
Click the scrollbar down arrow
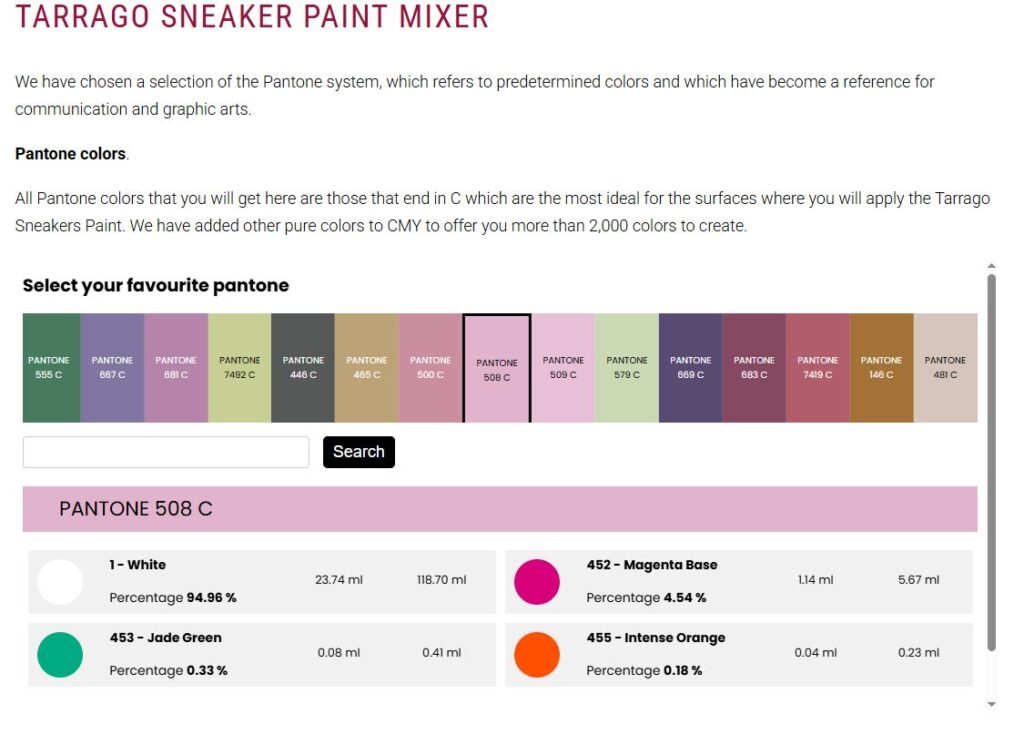pos(991,704)
